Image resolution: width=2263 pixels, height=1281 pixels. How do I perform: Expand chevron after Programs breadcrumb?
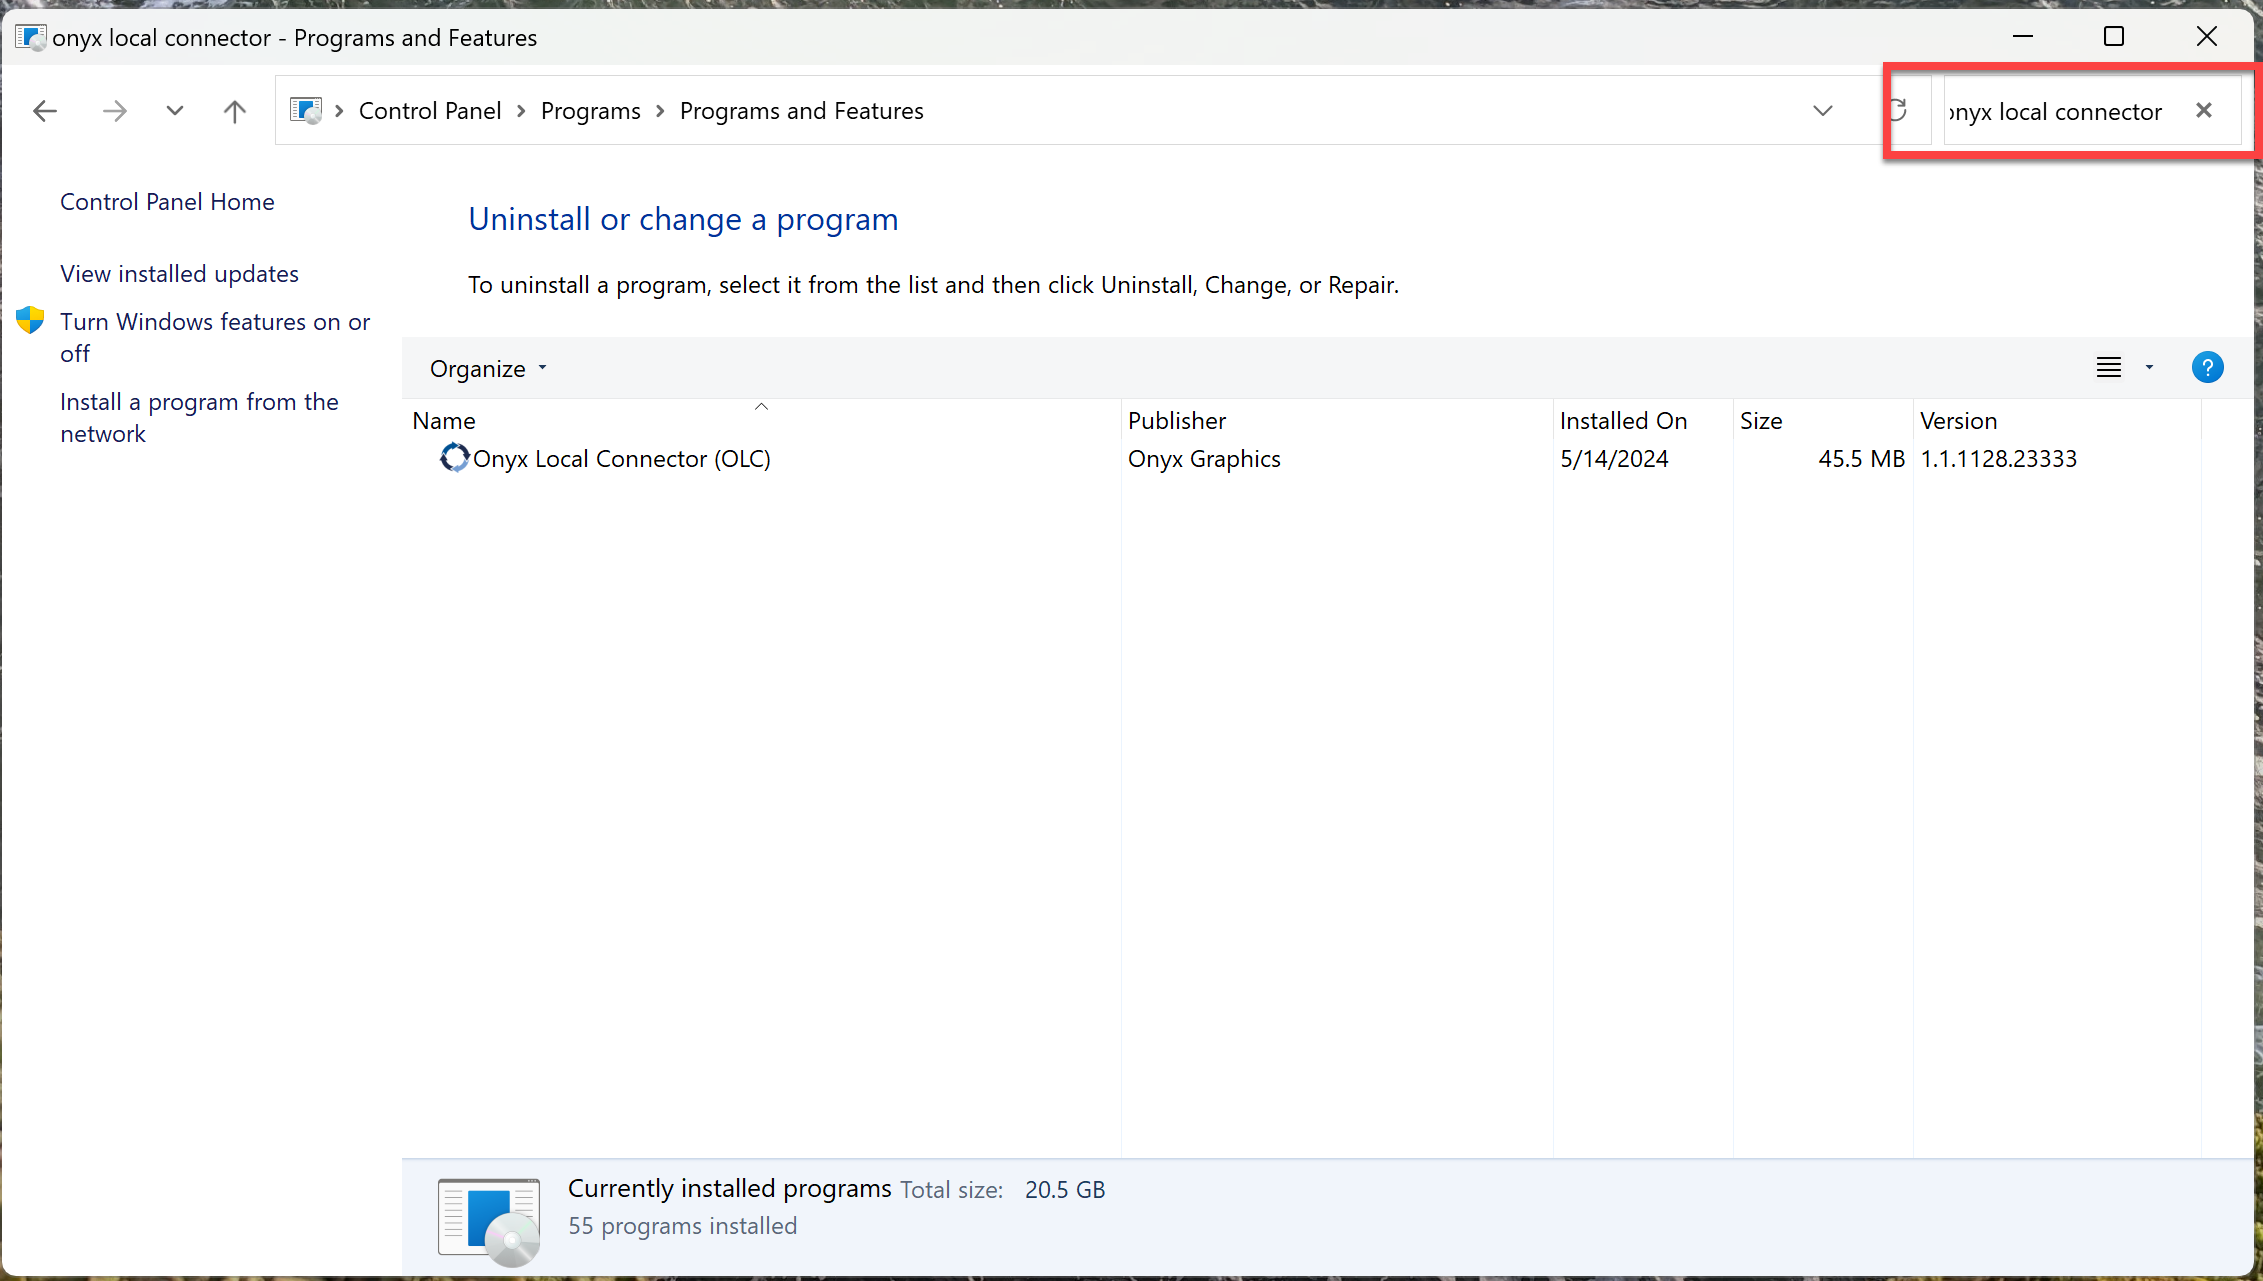[660, 111]
